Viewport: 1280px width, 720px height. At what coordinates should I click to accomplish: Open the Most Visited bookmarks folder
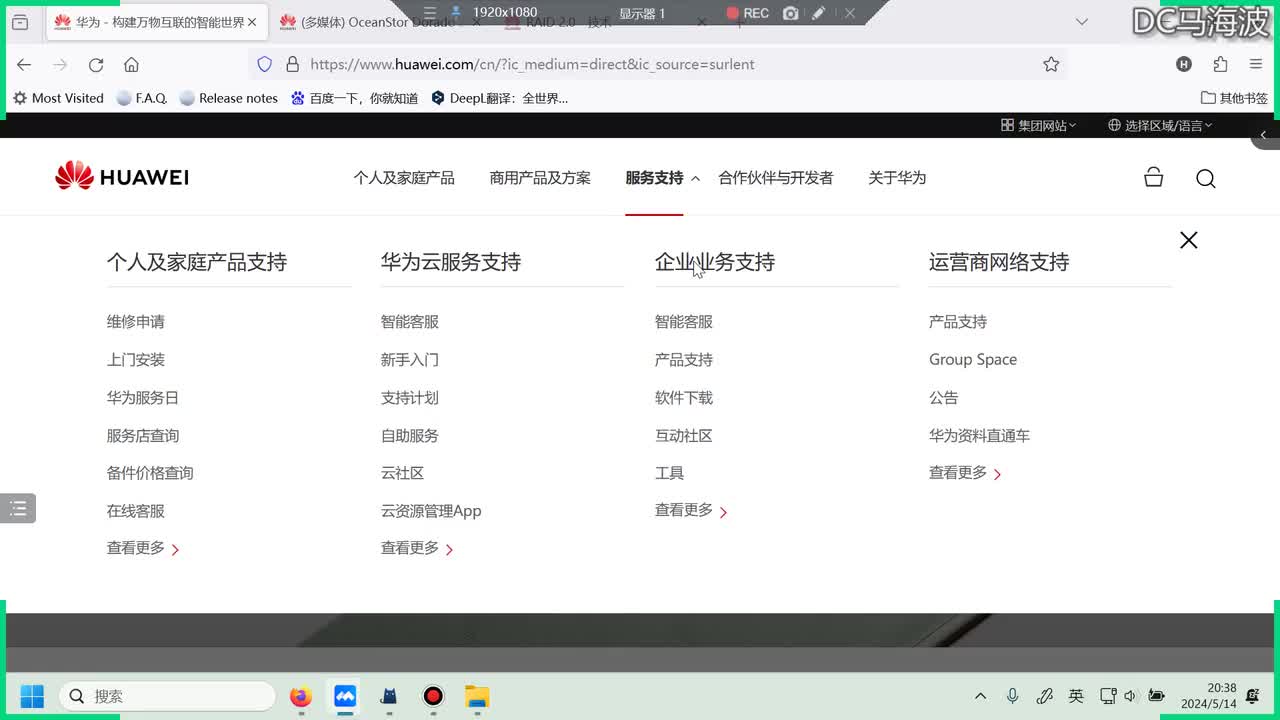(58, 98)
